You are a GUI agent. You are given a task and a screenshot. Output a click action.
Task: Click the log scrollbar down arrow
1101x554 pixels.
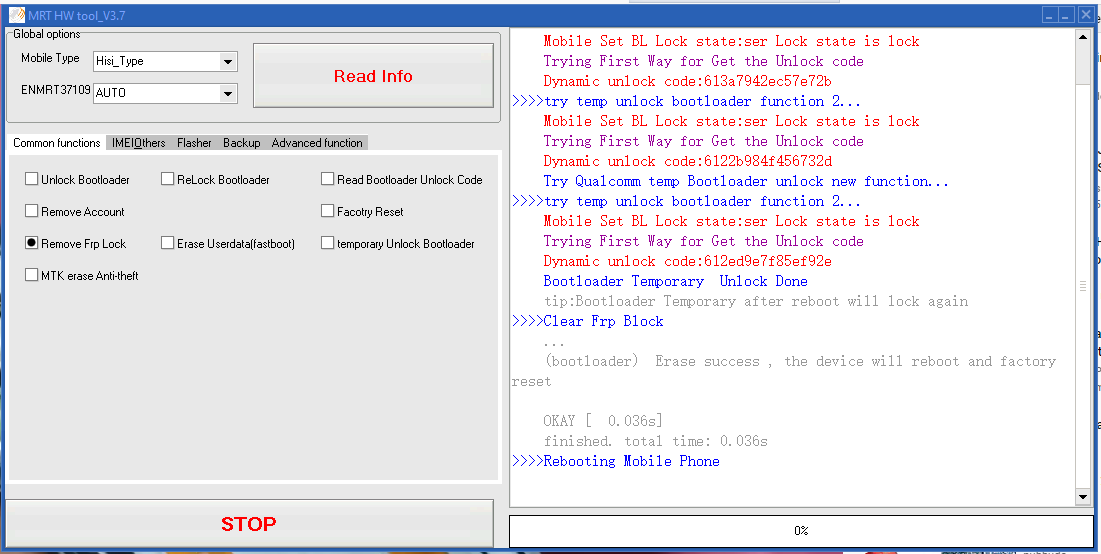point(1083,497)
